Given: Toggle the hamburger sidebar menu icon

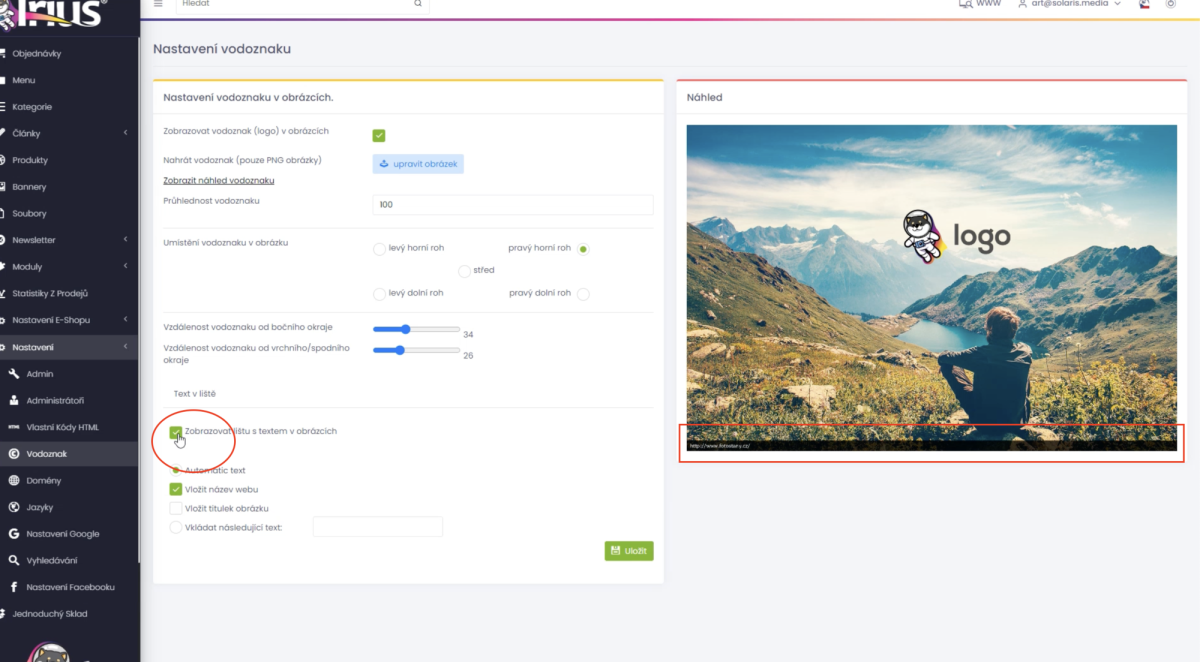Looking at the screenshot, I should (158, 4).
